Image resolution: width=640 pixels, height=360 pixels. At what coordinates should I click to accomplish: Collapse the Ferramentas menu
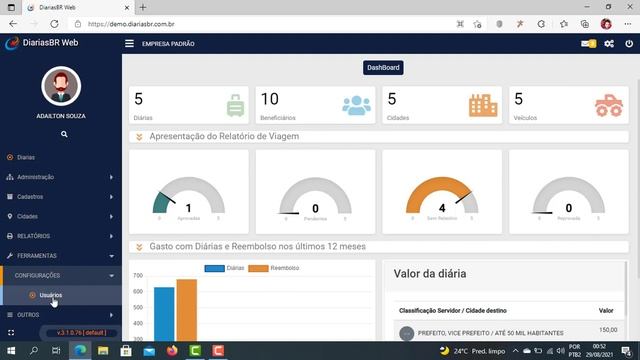[x=61, y=256]
